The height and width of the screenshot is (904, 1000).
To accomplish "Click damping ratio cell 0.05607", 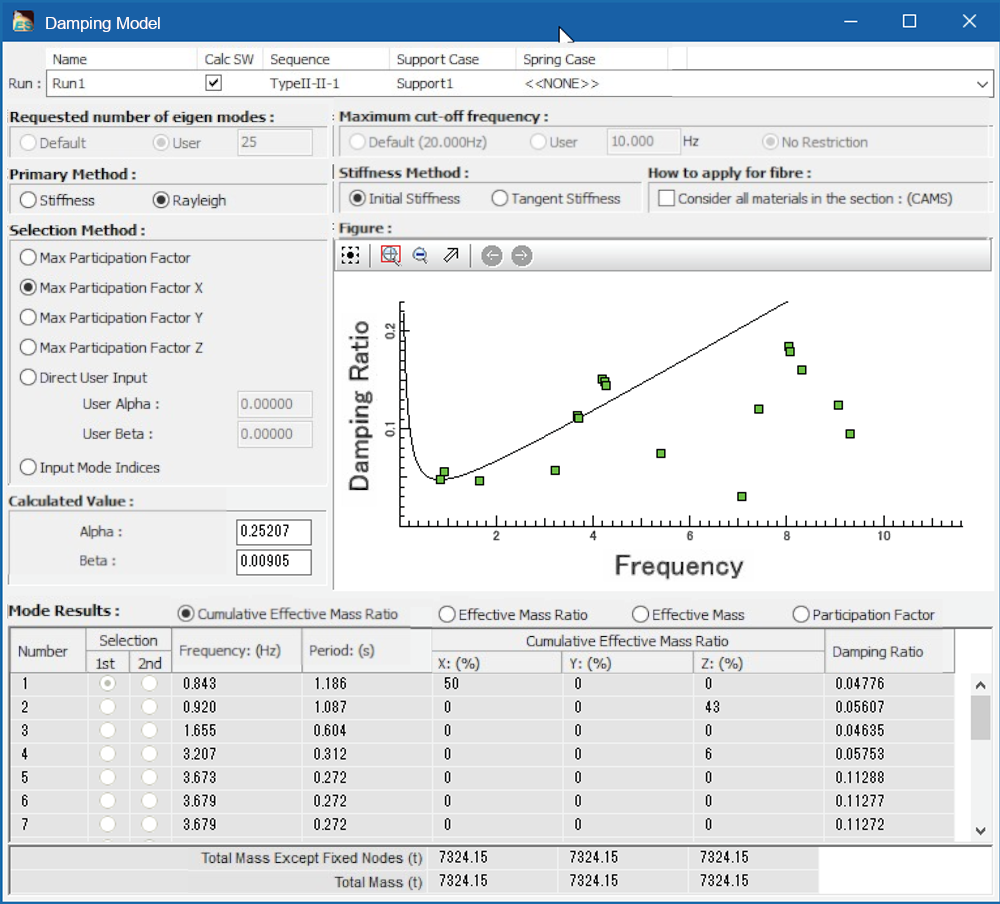I will (889, 707).
